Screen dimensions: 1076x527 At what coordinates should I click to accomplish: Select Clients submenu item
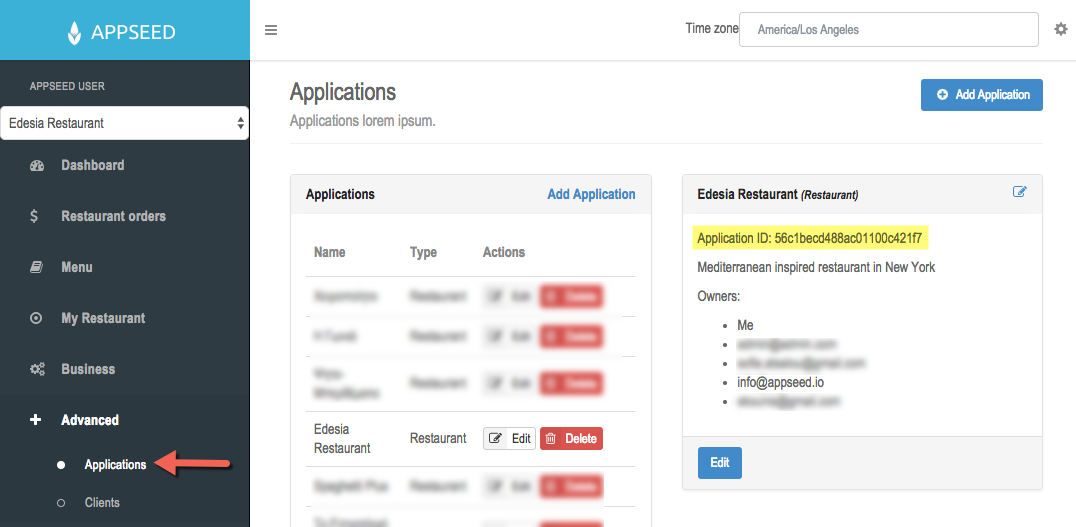[102, 503]
